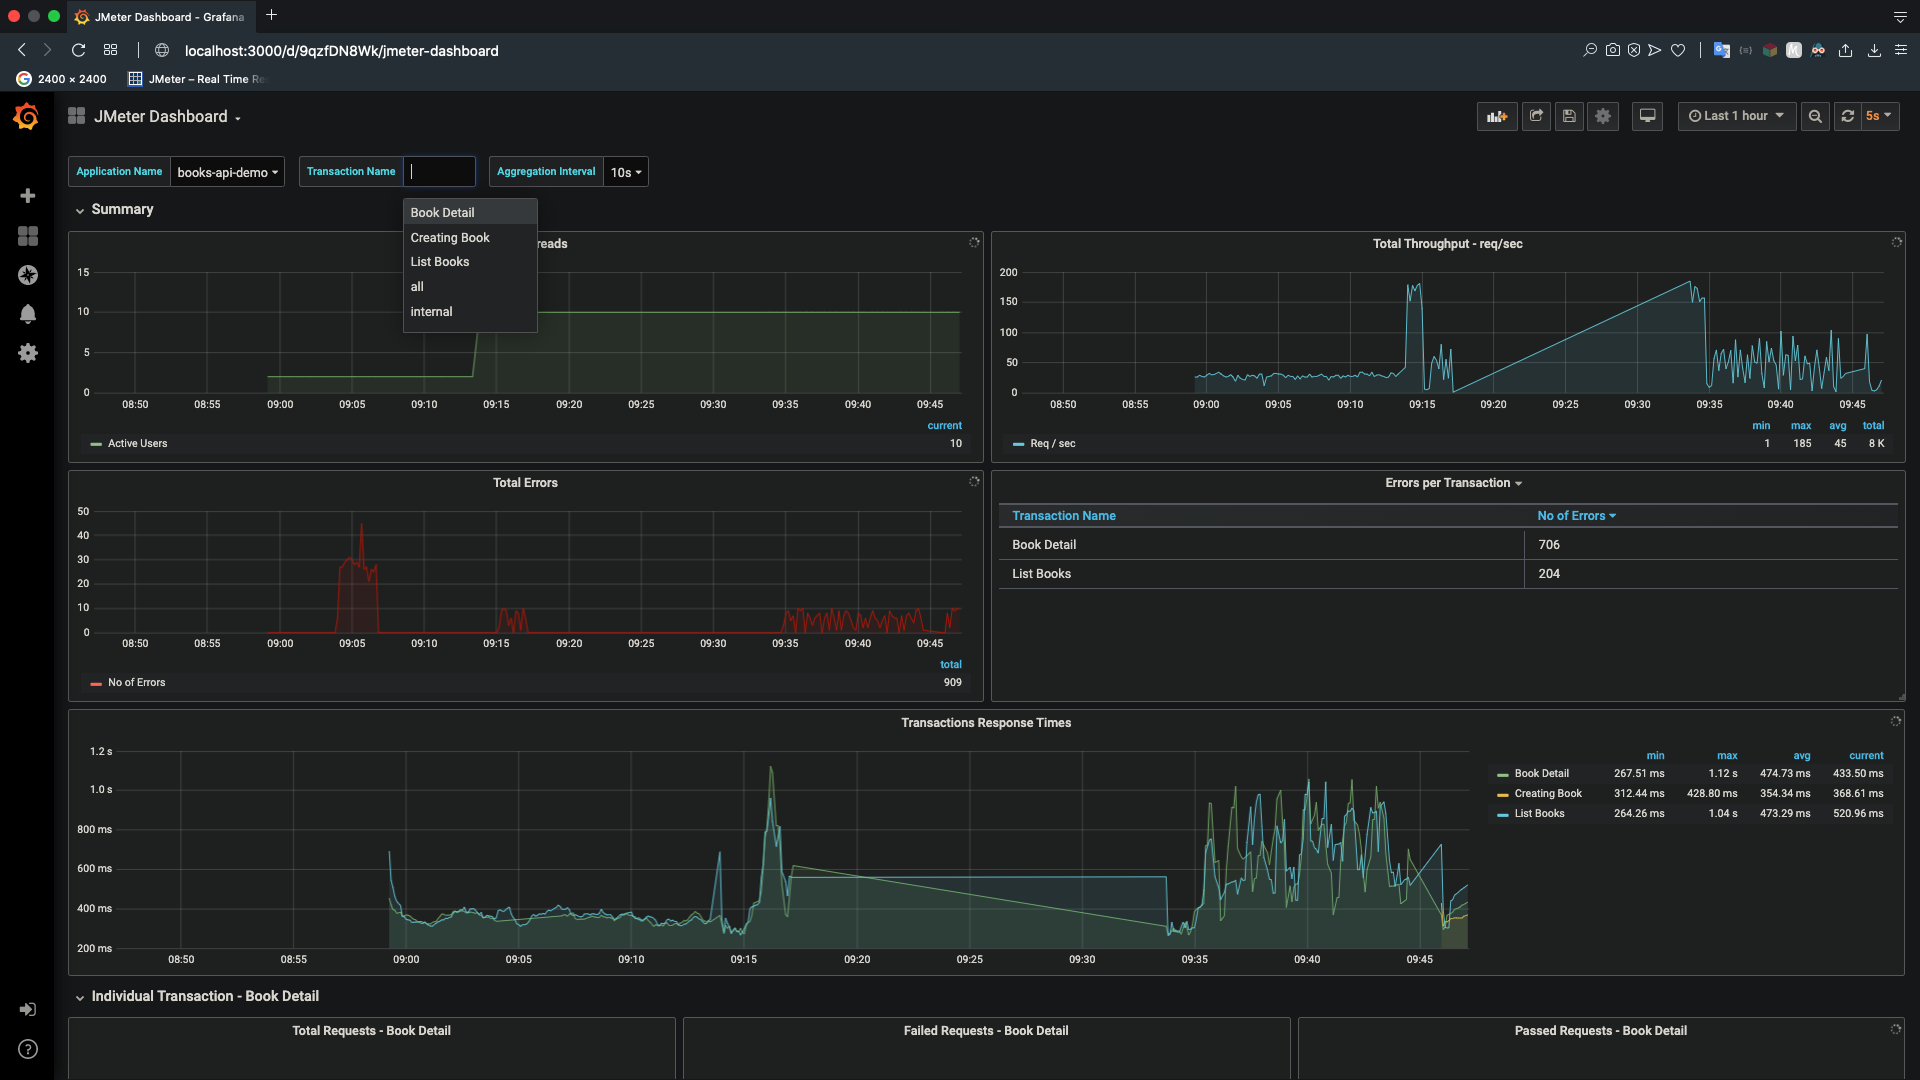
Task: Click the zoom out time range icon
Action: click(1815, 116)
